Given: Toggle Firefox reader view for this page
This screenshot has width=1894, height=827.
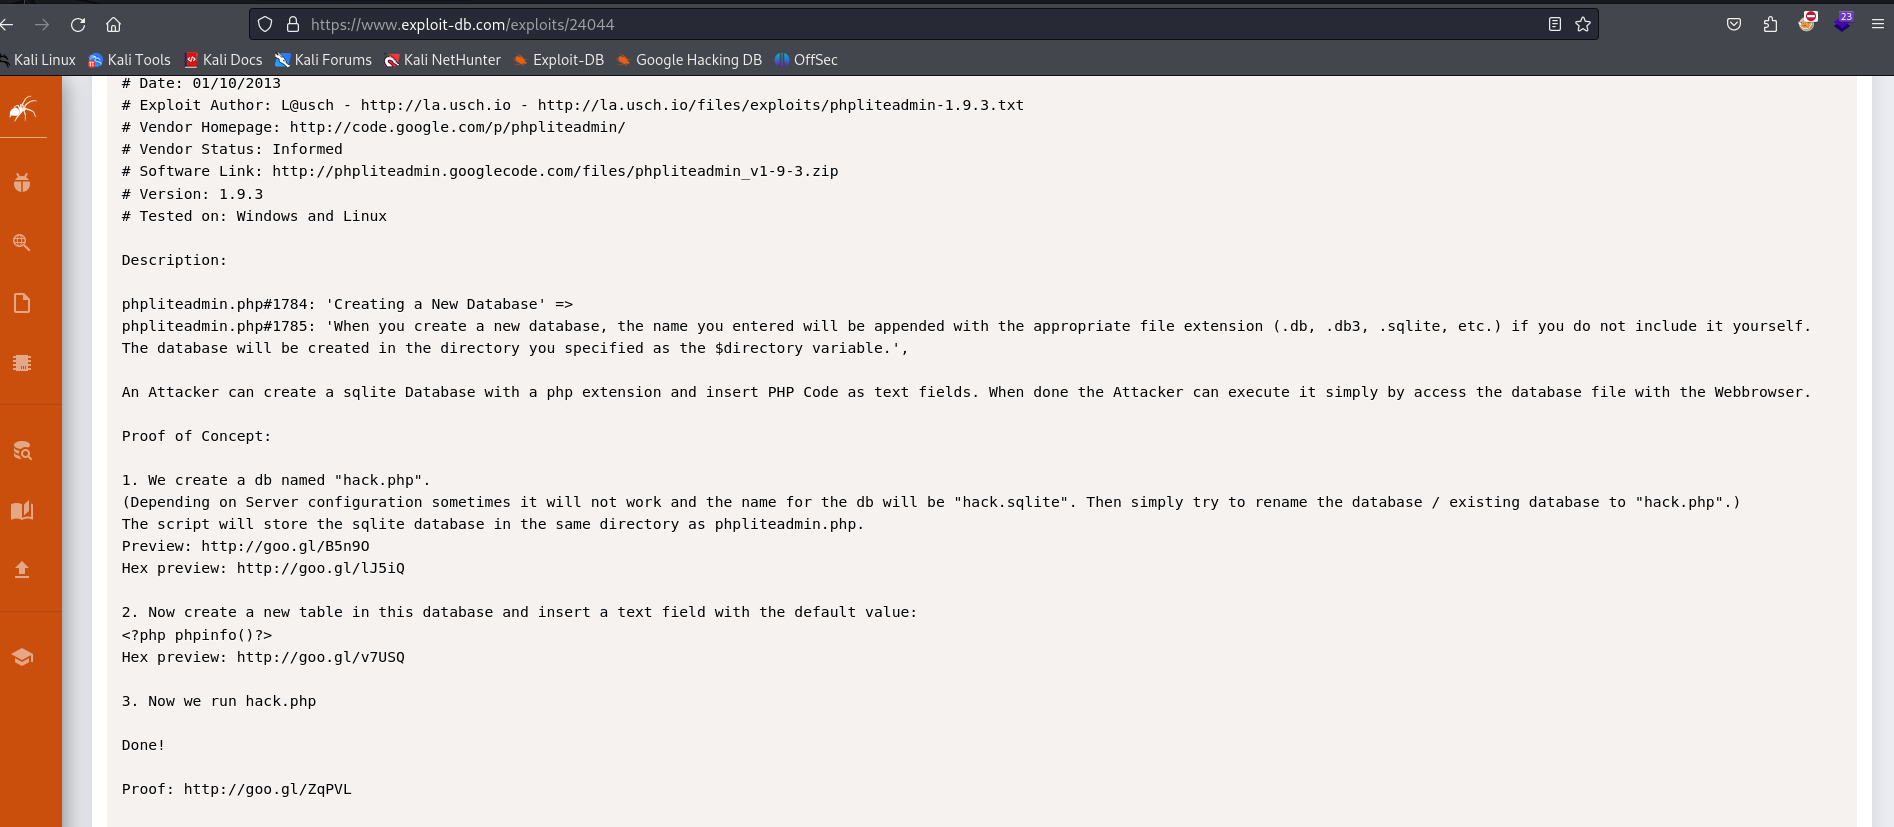Looking at the screenshot, I should point(1554,24).
